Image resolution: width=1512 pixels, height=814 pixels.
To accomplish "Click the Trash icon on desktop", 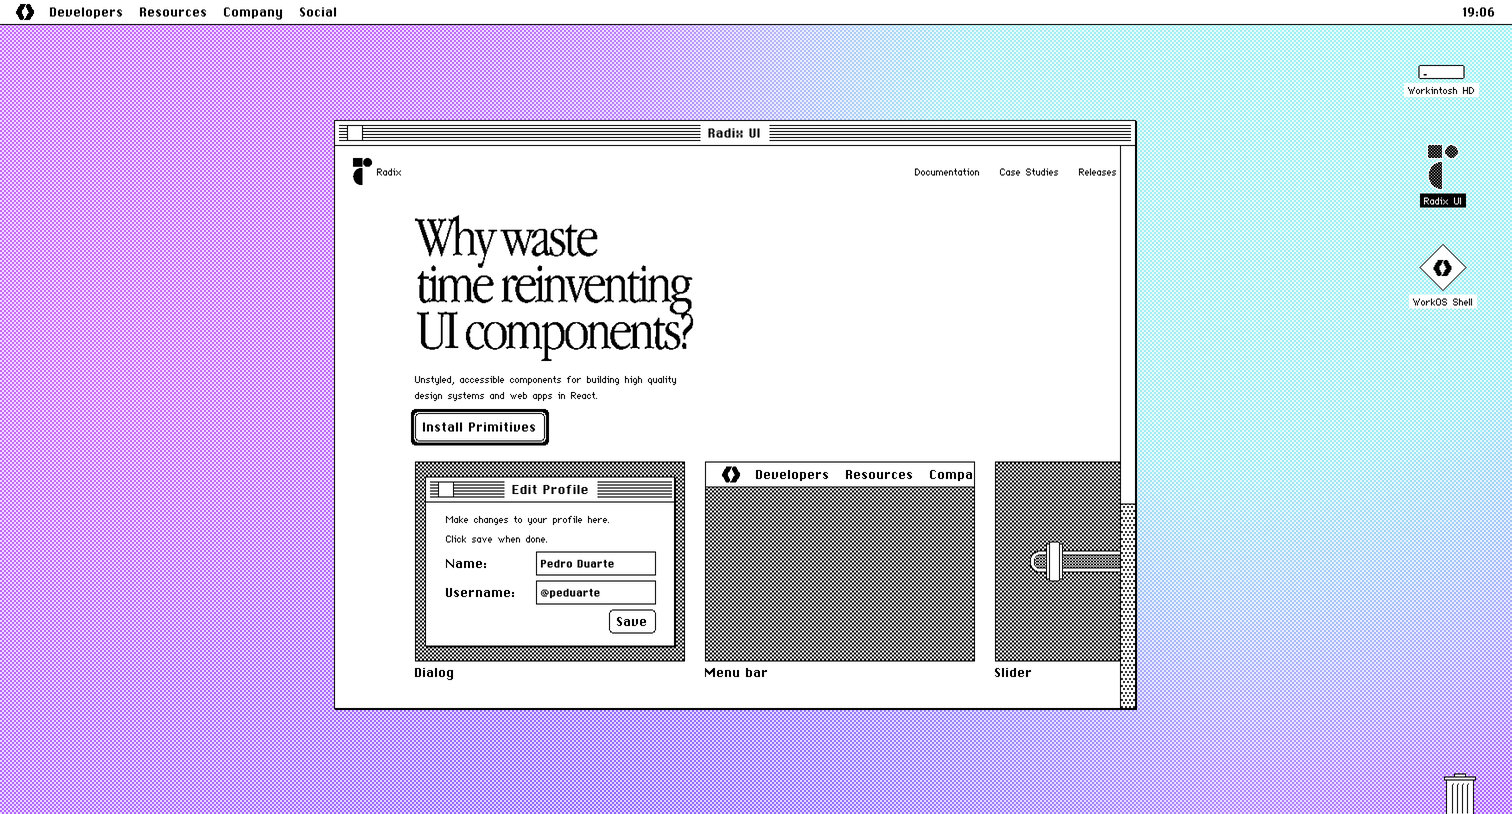I will (x=1460, y=793).
